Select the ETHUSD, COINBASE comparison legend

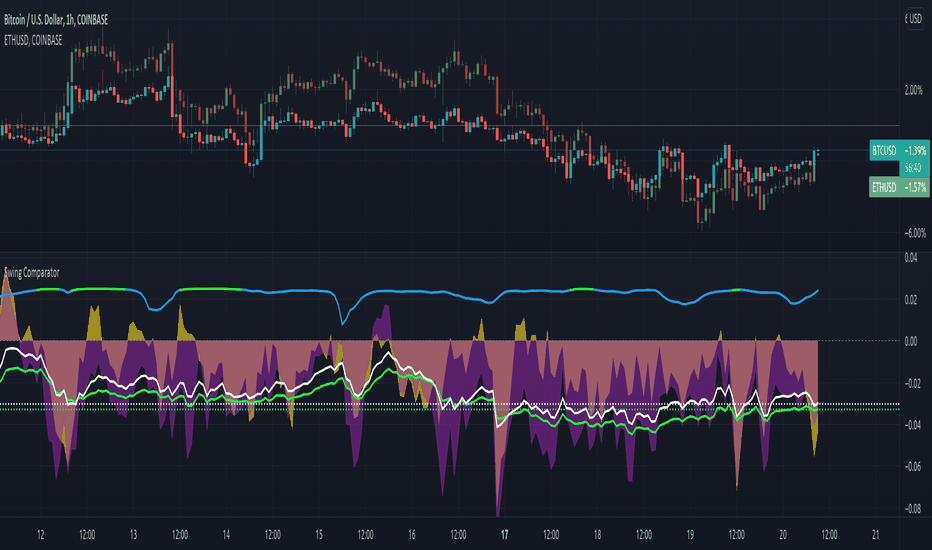[33, 40]
